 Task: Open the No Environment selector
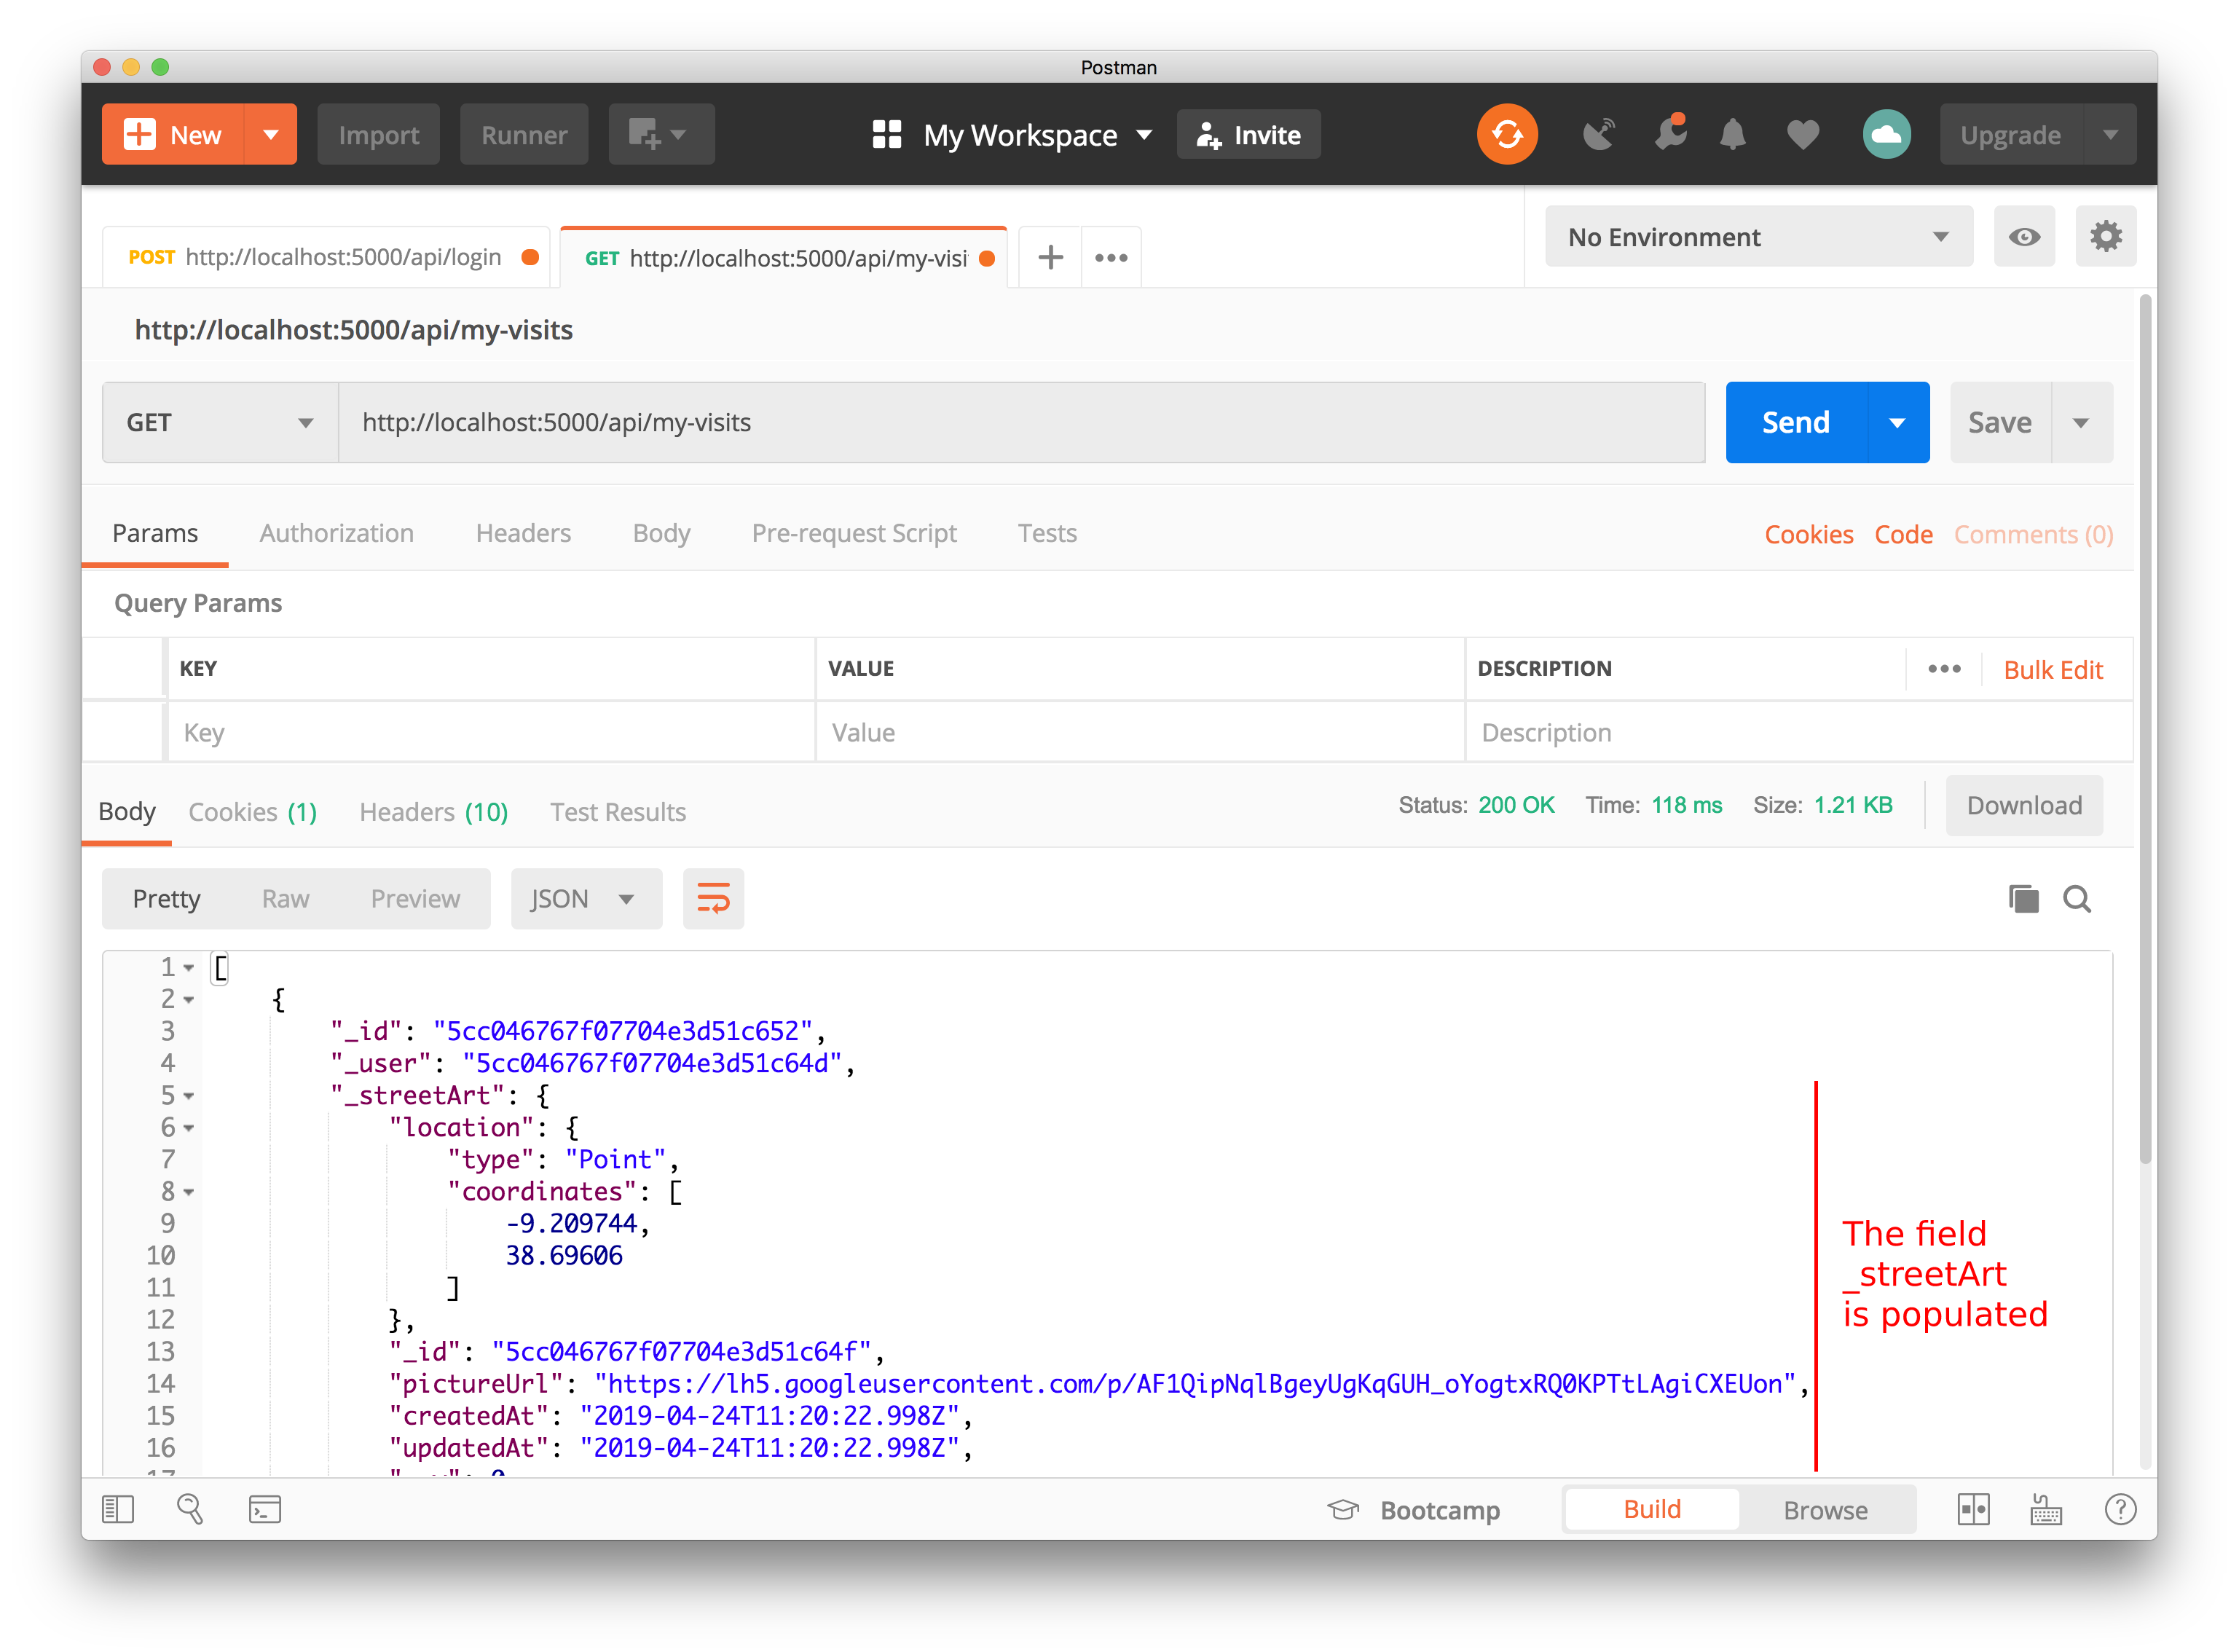[x=1758, y=237]
